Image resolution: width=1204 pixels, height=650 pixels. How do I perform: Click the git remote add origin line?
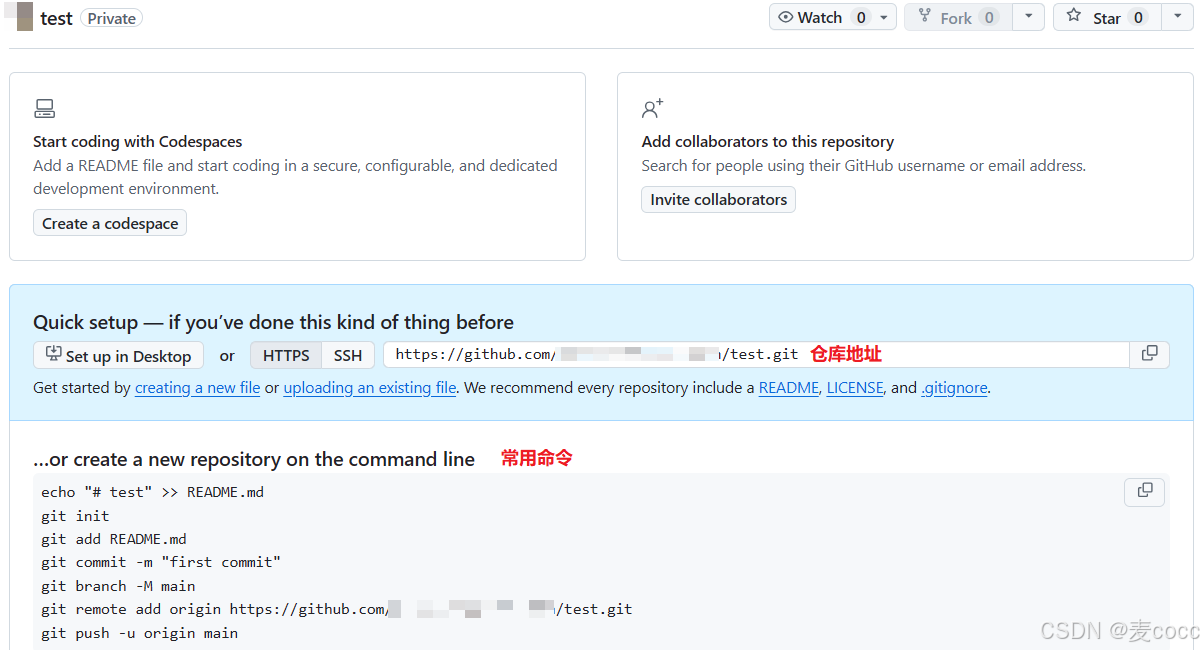tap(336, 609)
